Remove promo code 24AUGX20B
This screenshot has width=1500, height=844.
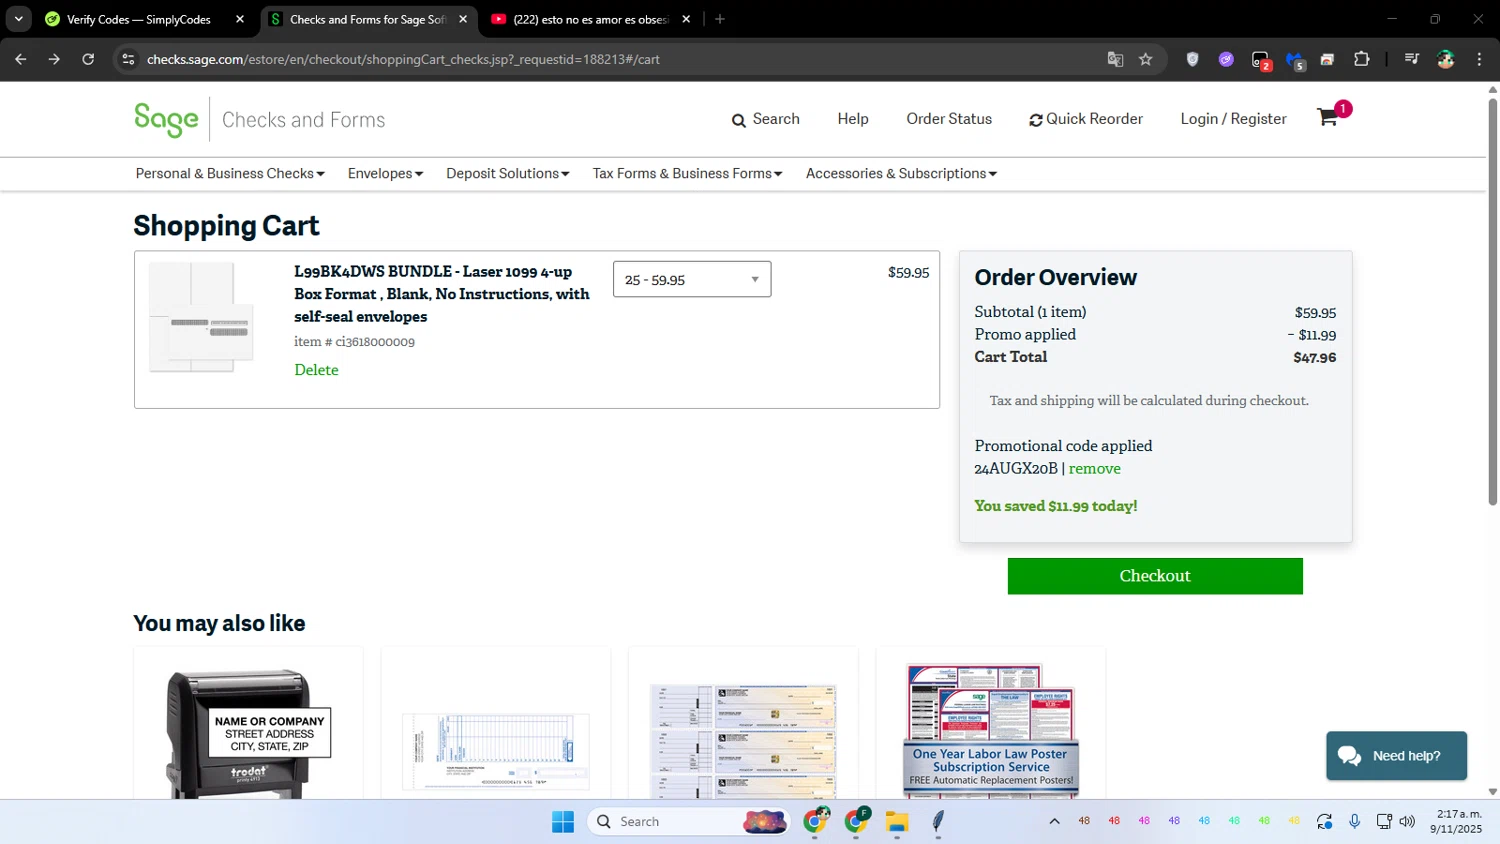pyautogui.click(x=1095, y=468)
